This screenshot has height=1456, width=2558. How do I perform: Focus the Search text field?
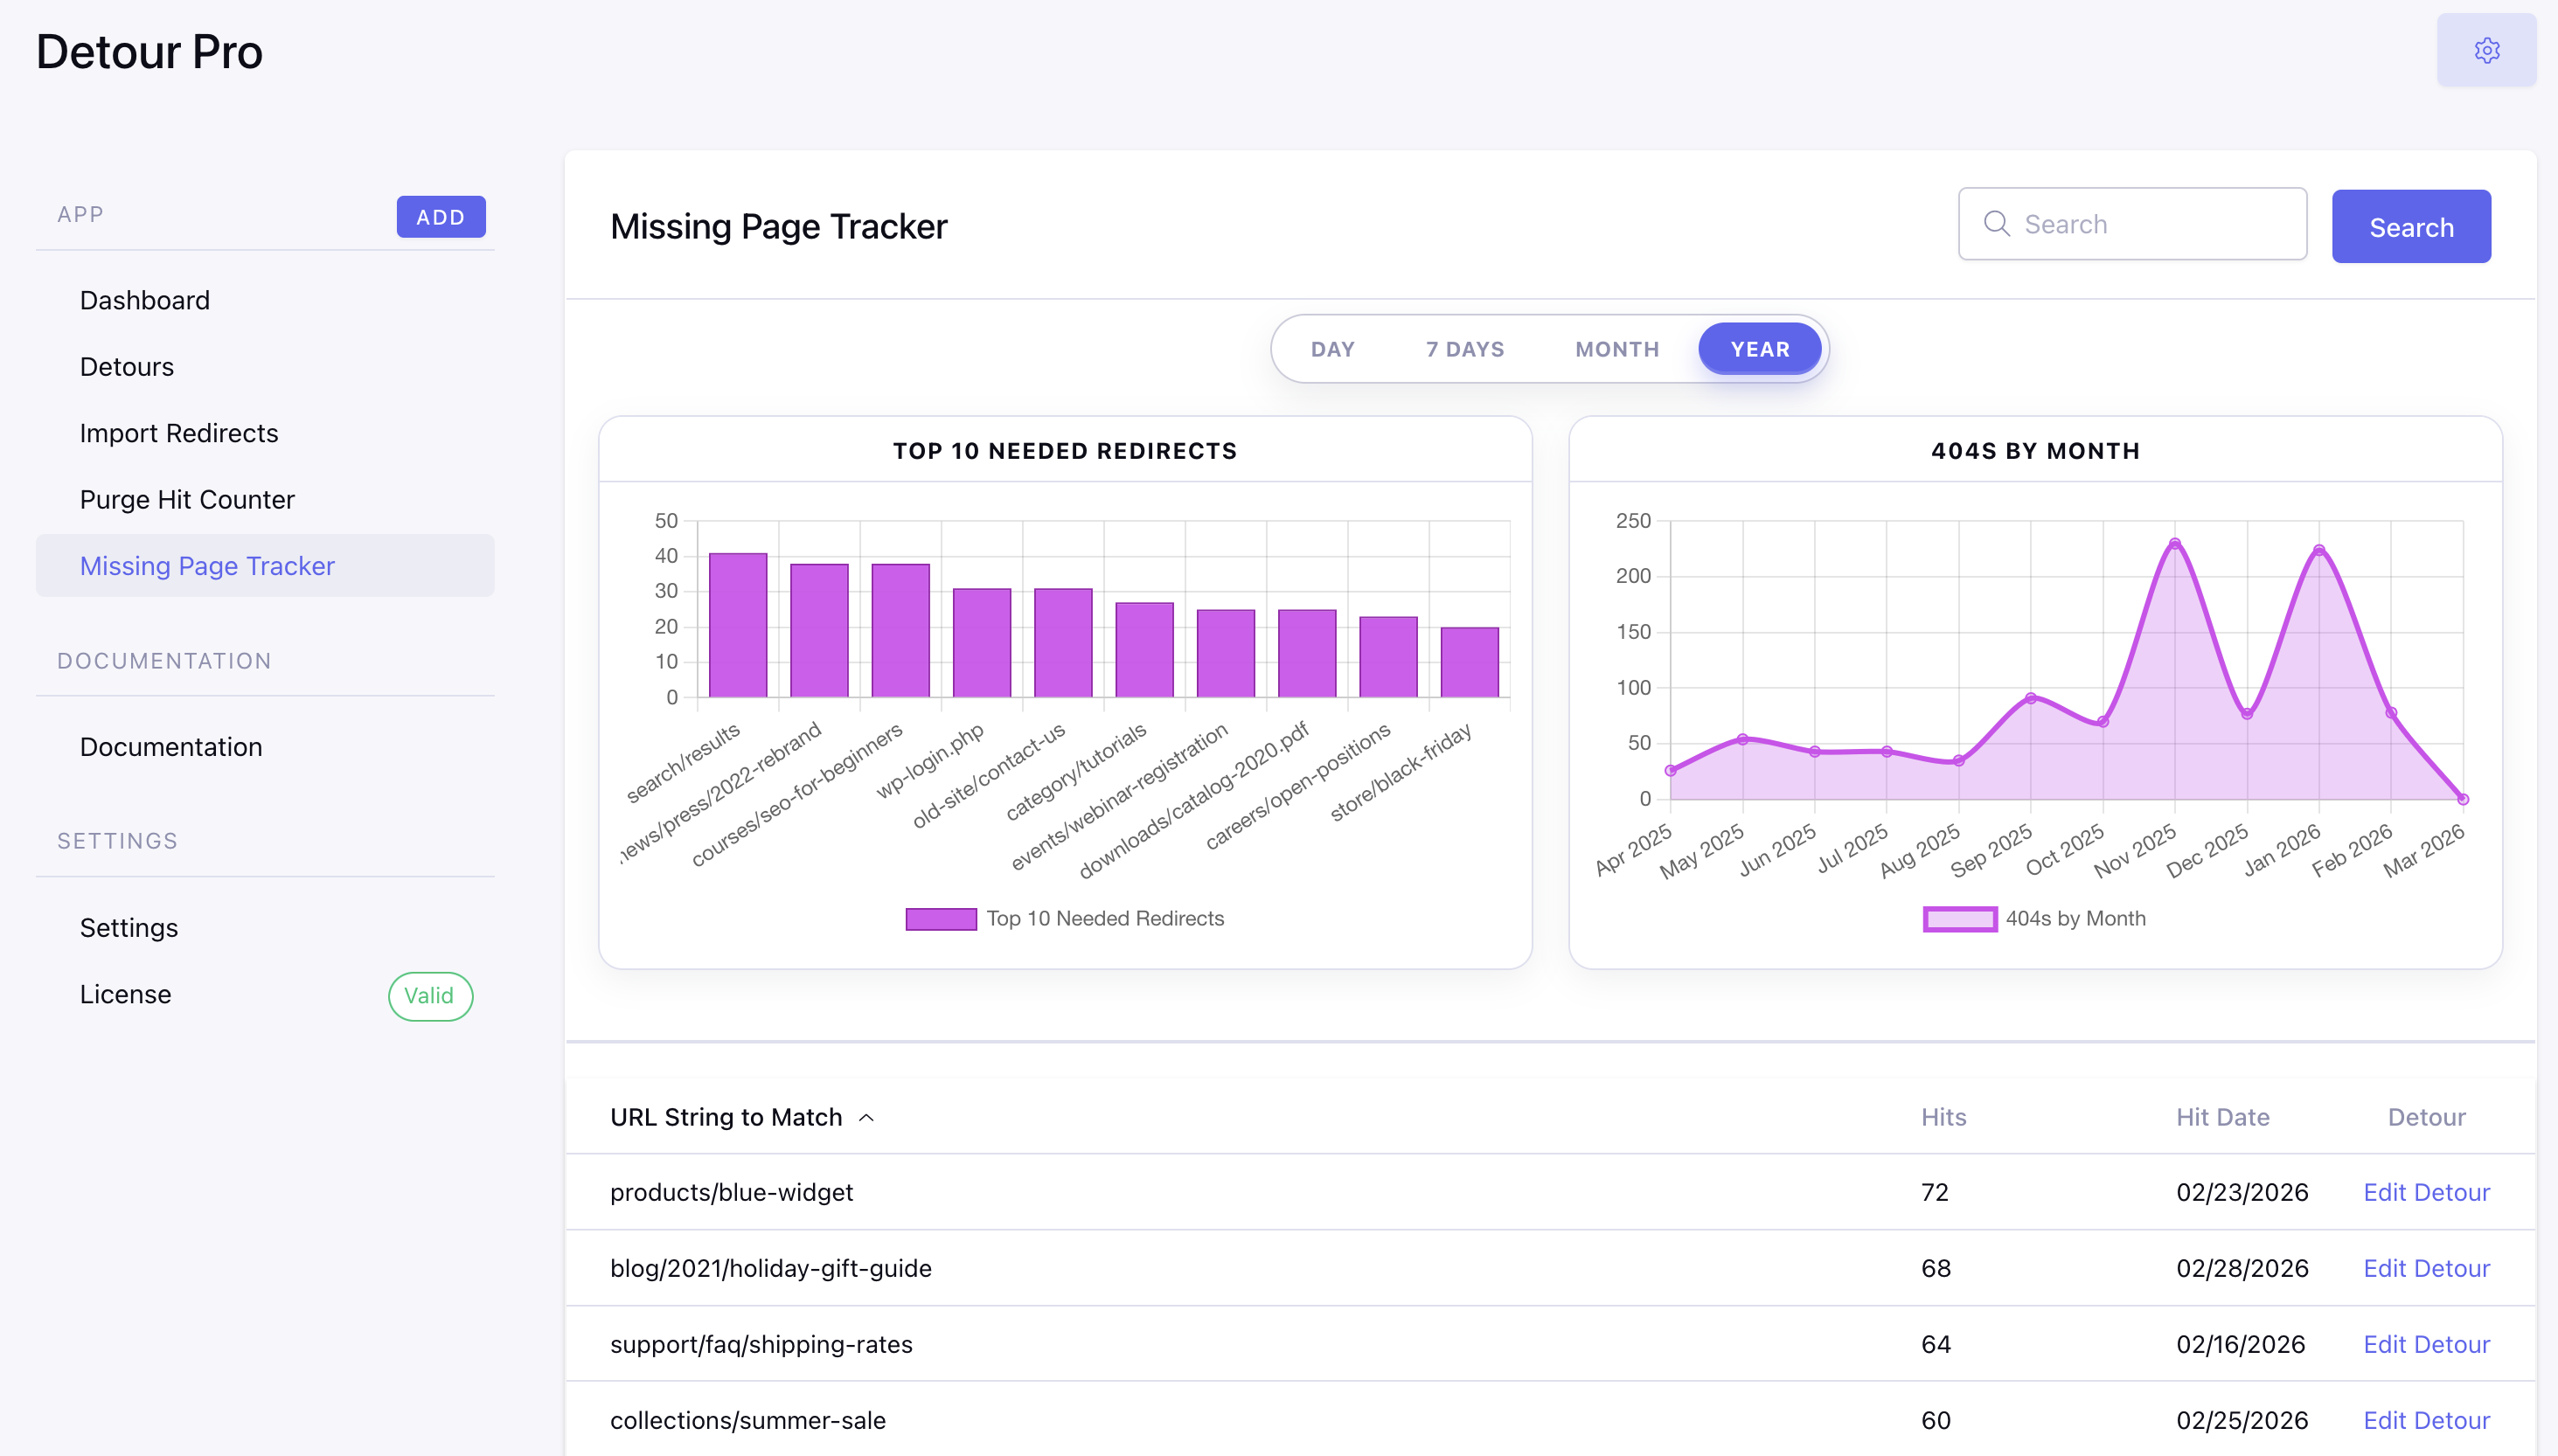2150,224
